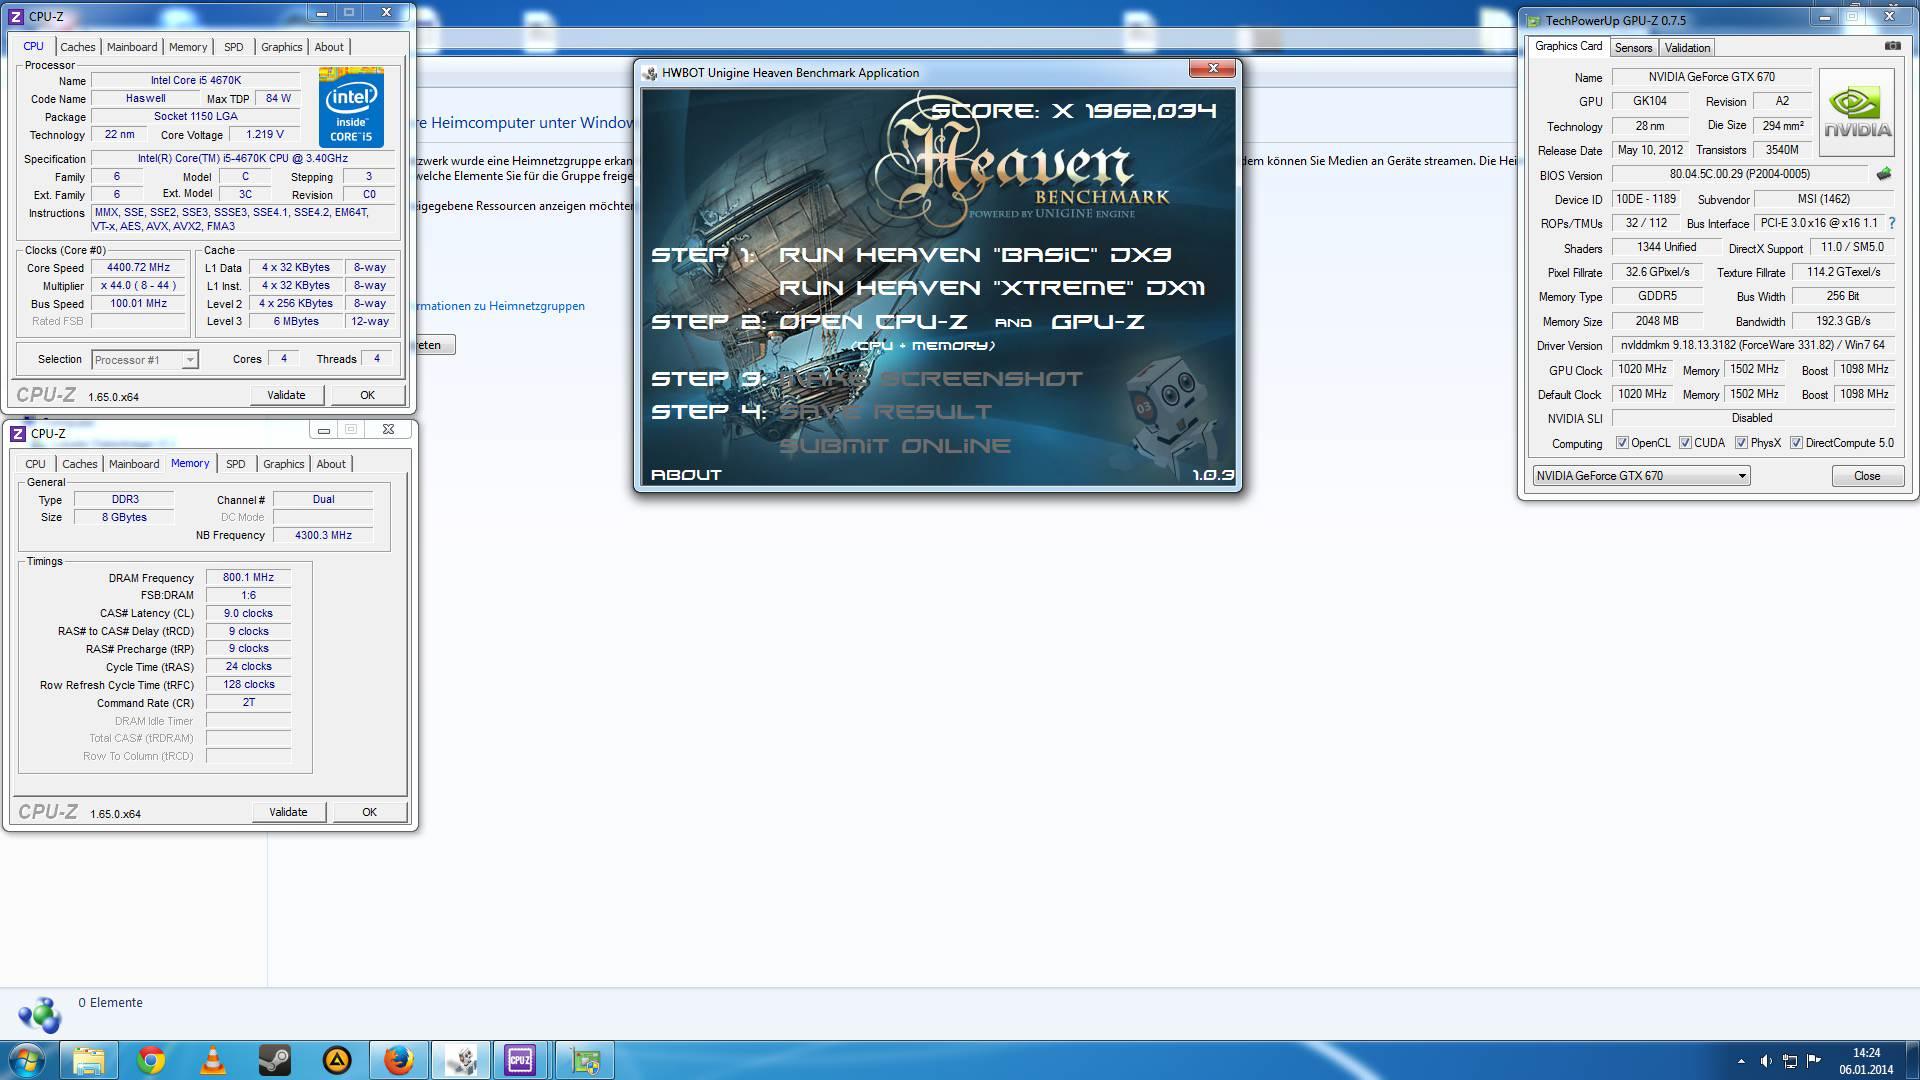Open About in Heaven benchmark app
Image resolution: width=1920 pixels, height=1080 pixels.
coord(686,475)
